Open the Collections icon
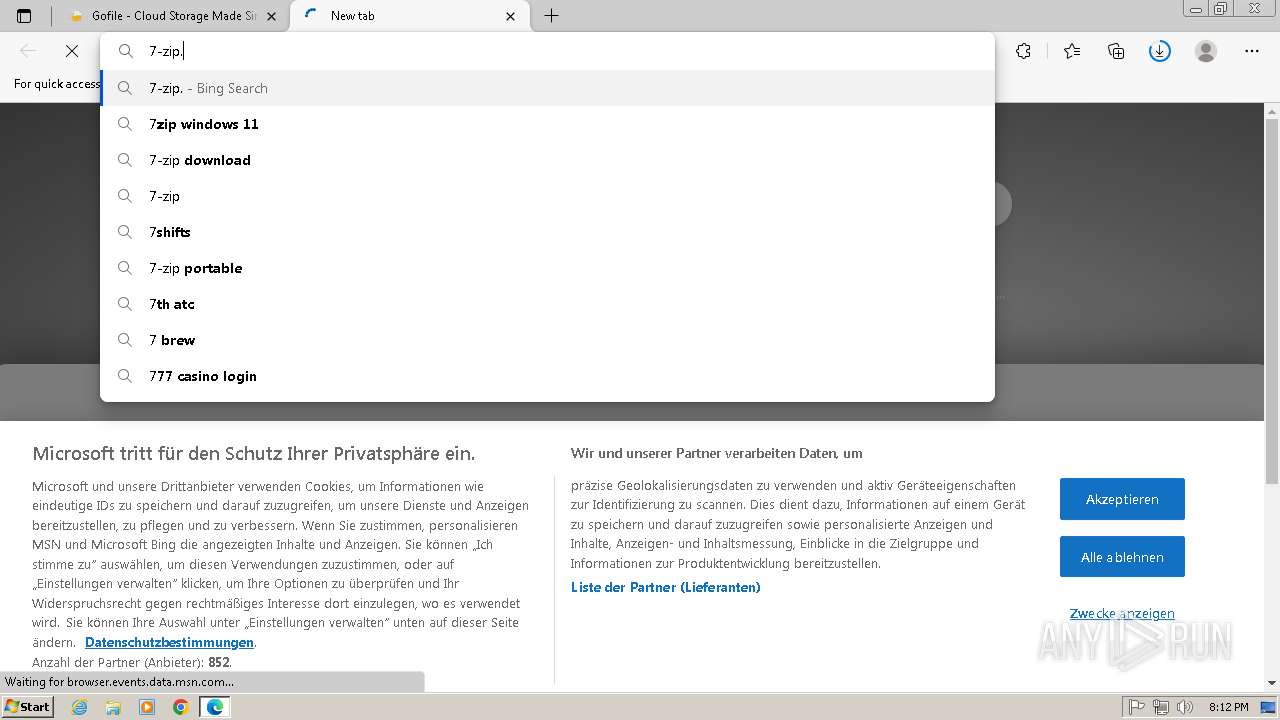1280x720 pixels. (1116, 51)
